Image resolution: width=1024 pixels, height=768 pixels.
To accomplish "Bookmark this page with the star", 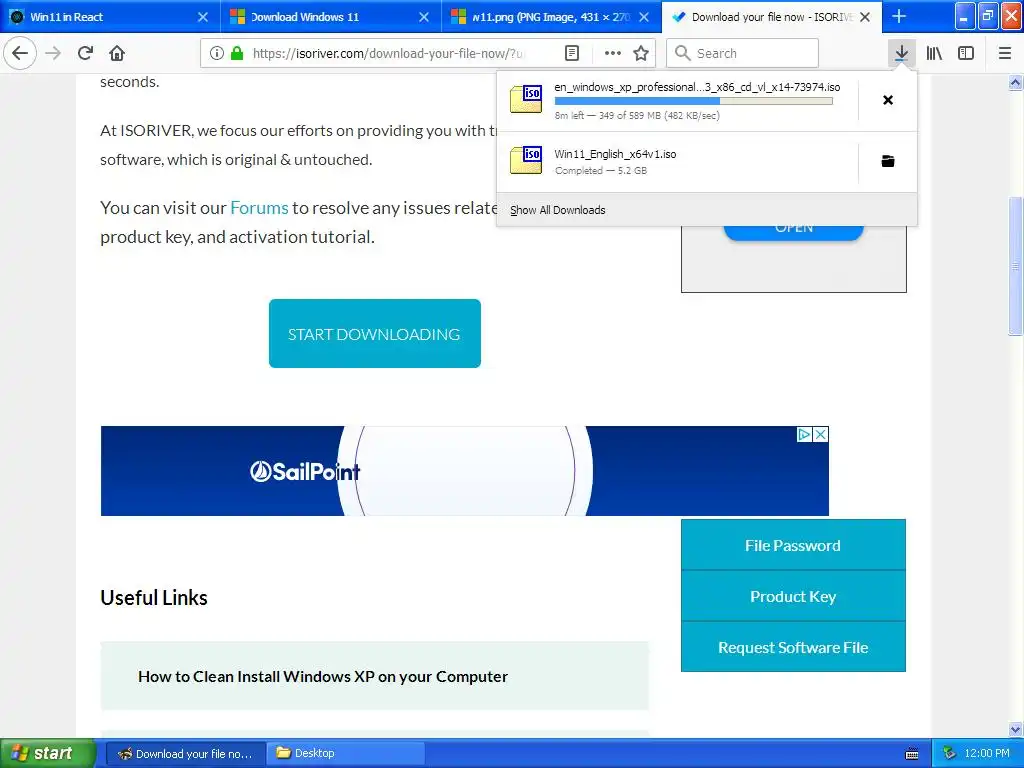I will pos(641,54).
